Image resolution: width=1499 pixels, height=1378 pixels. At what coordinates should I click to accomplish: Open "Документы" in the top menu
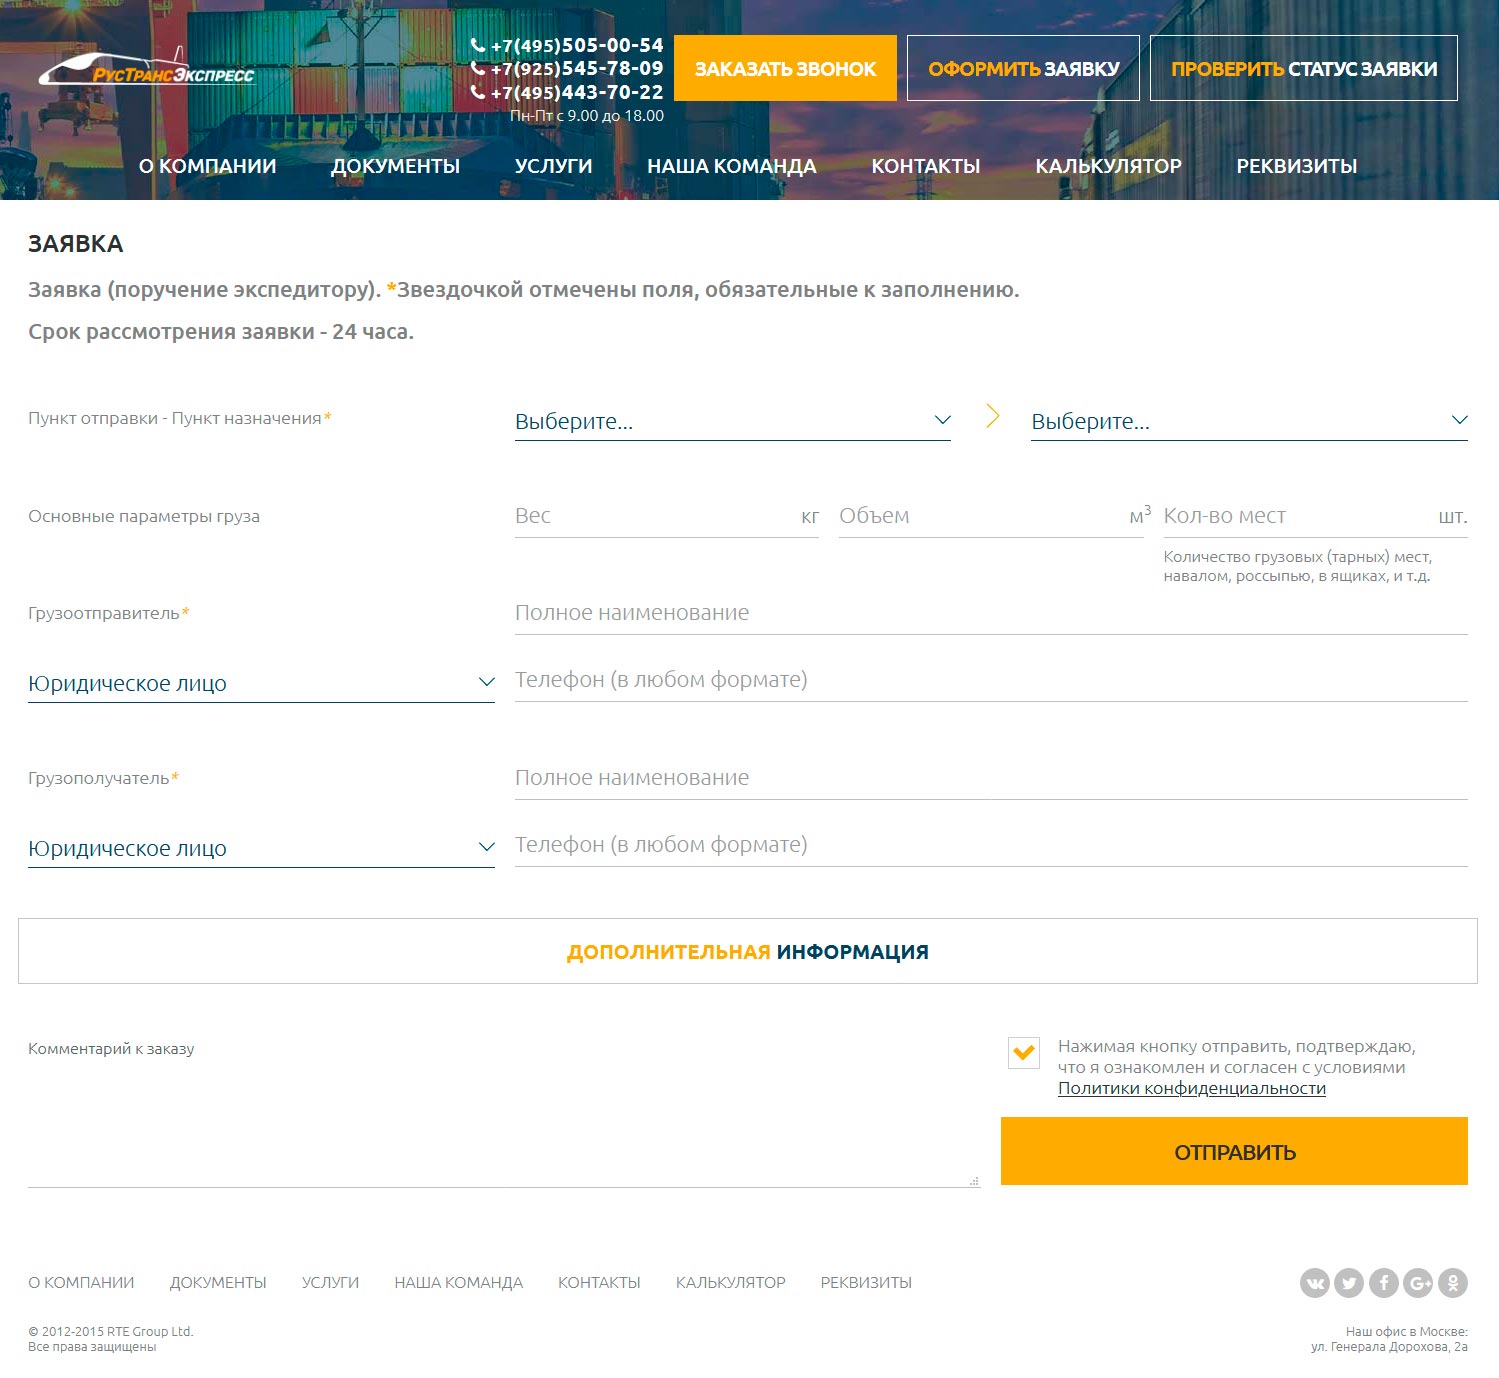coord(396,166)
